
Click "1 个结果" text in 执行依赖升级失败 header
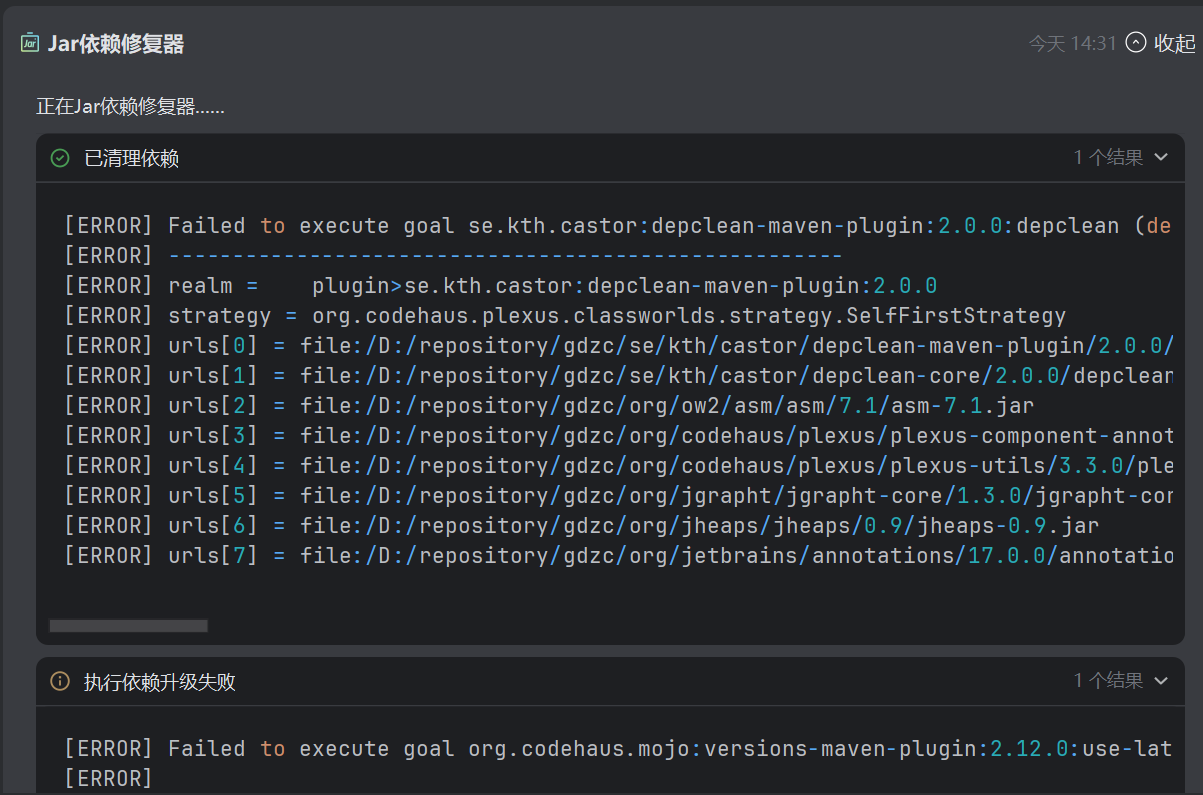point(1108,680)
